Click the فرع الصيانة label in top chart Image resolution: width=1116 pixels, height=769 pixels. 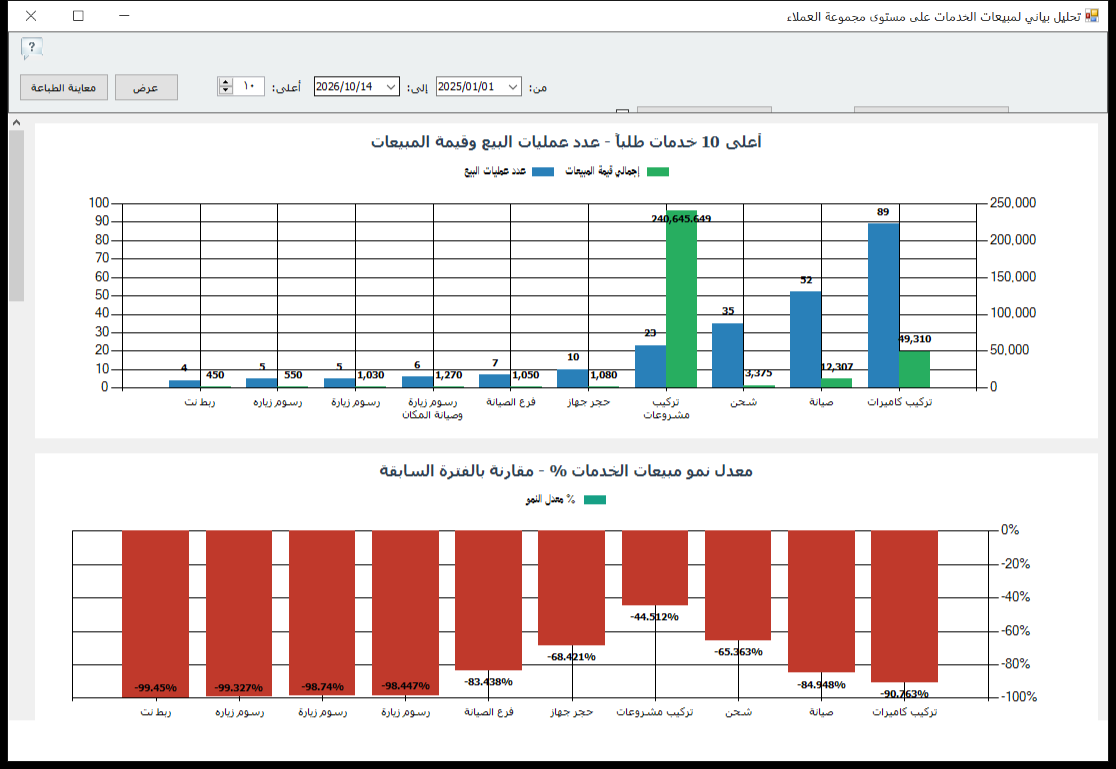tap(511, 402)
